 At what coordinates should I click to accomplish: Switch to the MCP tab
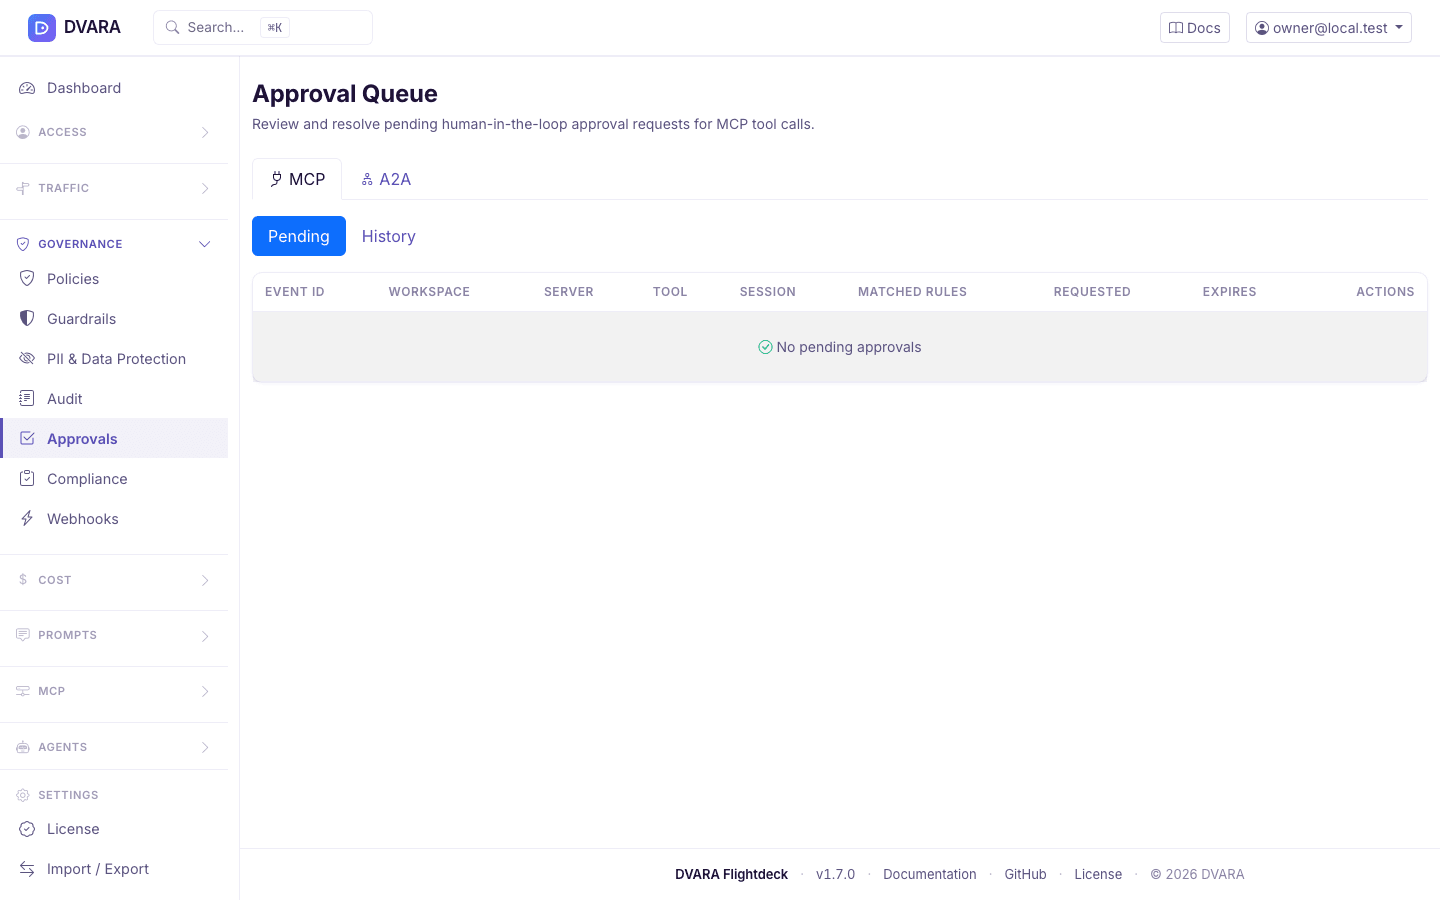(x=297, y=179)
